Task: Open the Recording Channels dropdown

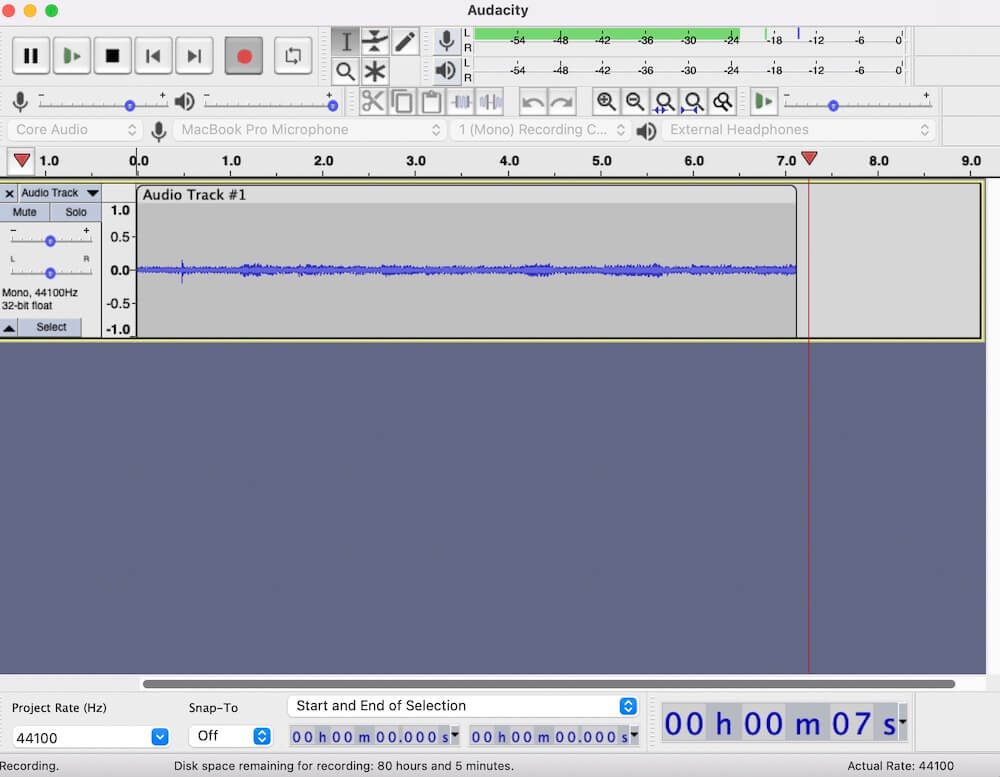Action: (540, 130)
